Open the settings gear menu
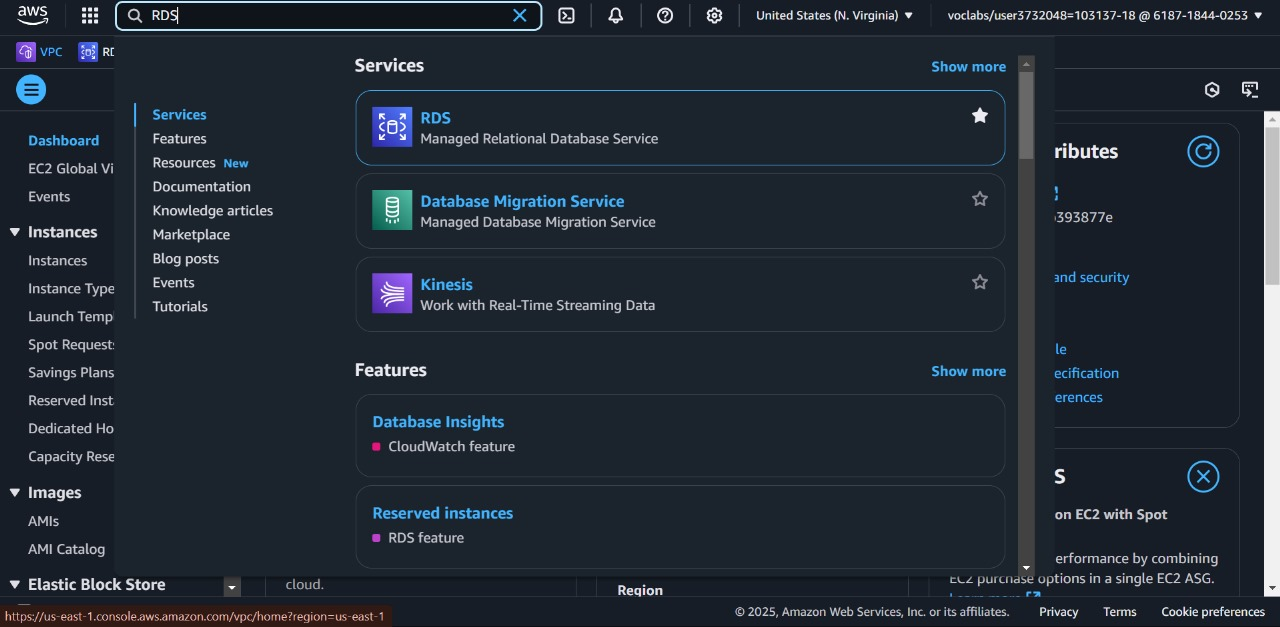 point(714,15)
